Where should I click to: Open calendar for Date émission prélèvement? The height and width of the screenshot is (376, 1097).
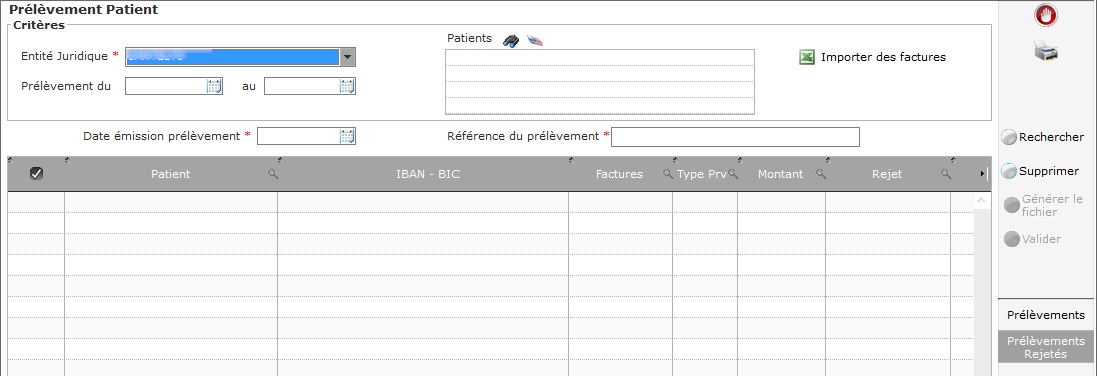click(347, 137)
